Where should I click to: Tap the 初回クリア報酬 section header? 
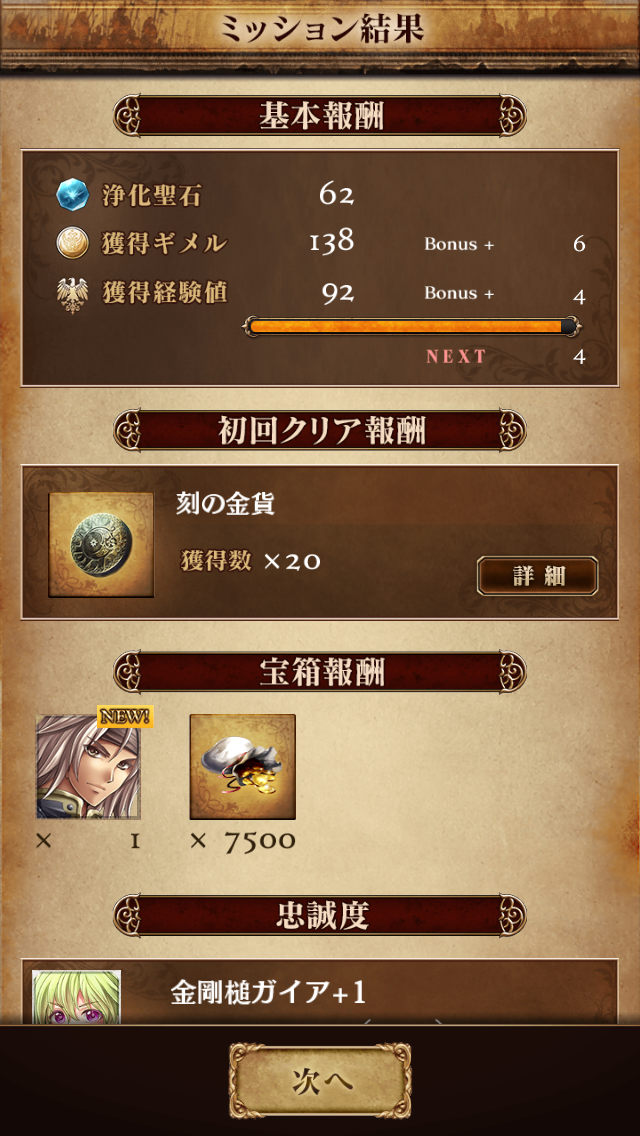(320, 431)
